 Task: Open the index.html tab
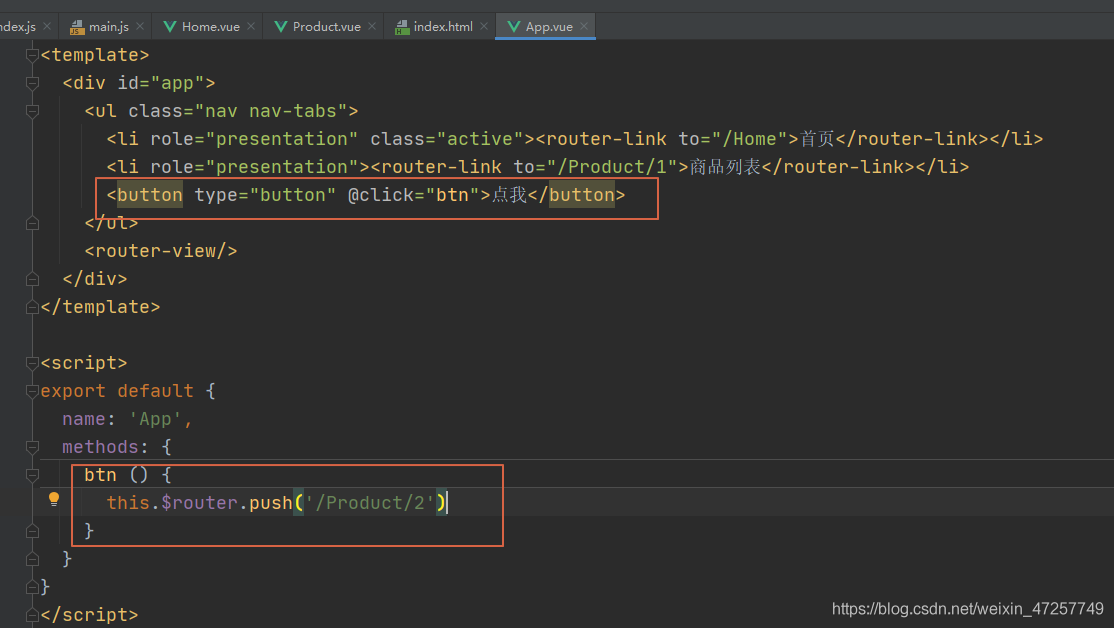tap(443, 26)
